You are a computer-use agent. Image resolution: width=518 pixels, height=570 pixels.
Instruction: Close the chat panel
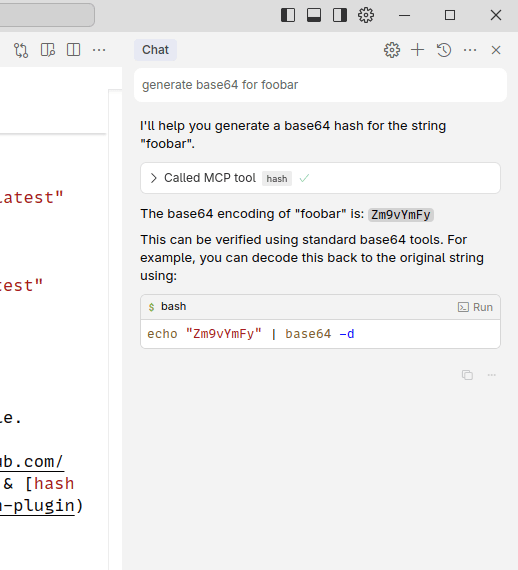[x=496, y=50]
